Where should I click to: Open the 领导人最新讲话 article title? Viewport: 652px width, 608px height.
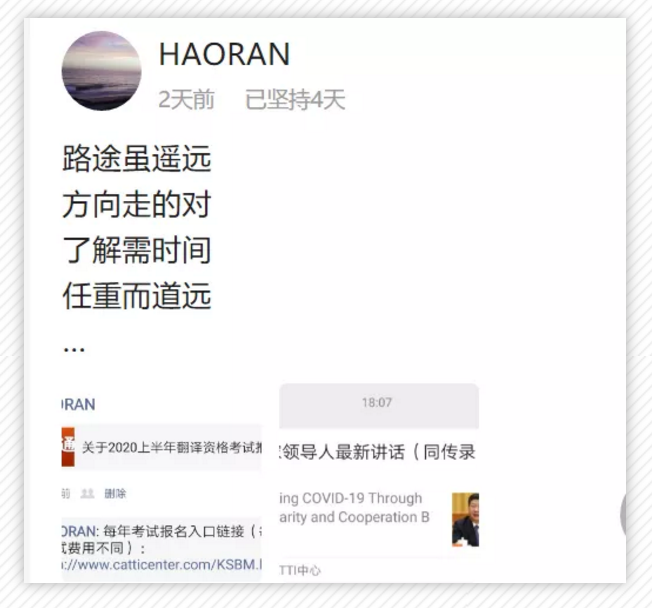378,452
